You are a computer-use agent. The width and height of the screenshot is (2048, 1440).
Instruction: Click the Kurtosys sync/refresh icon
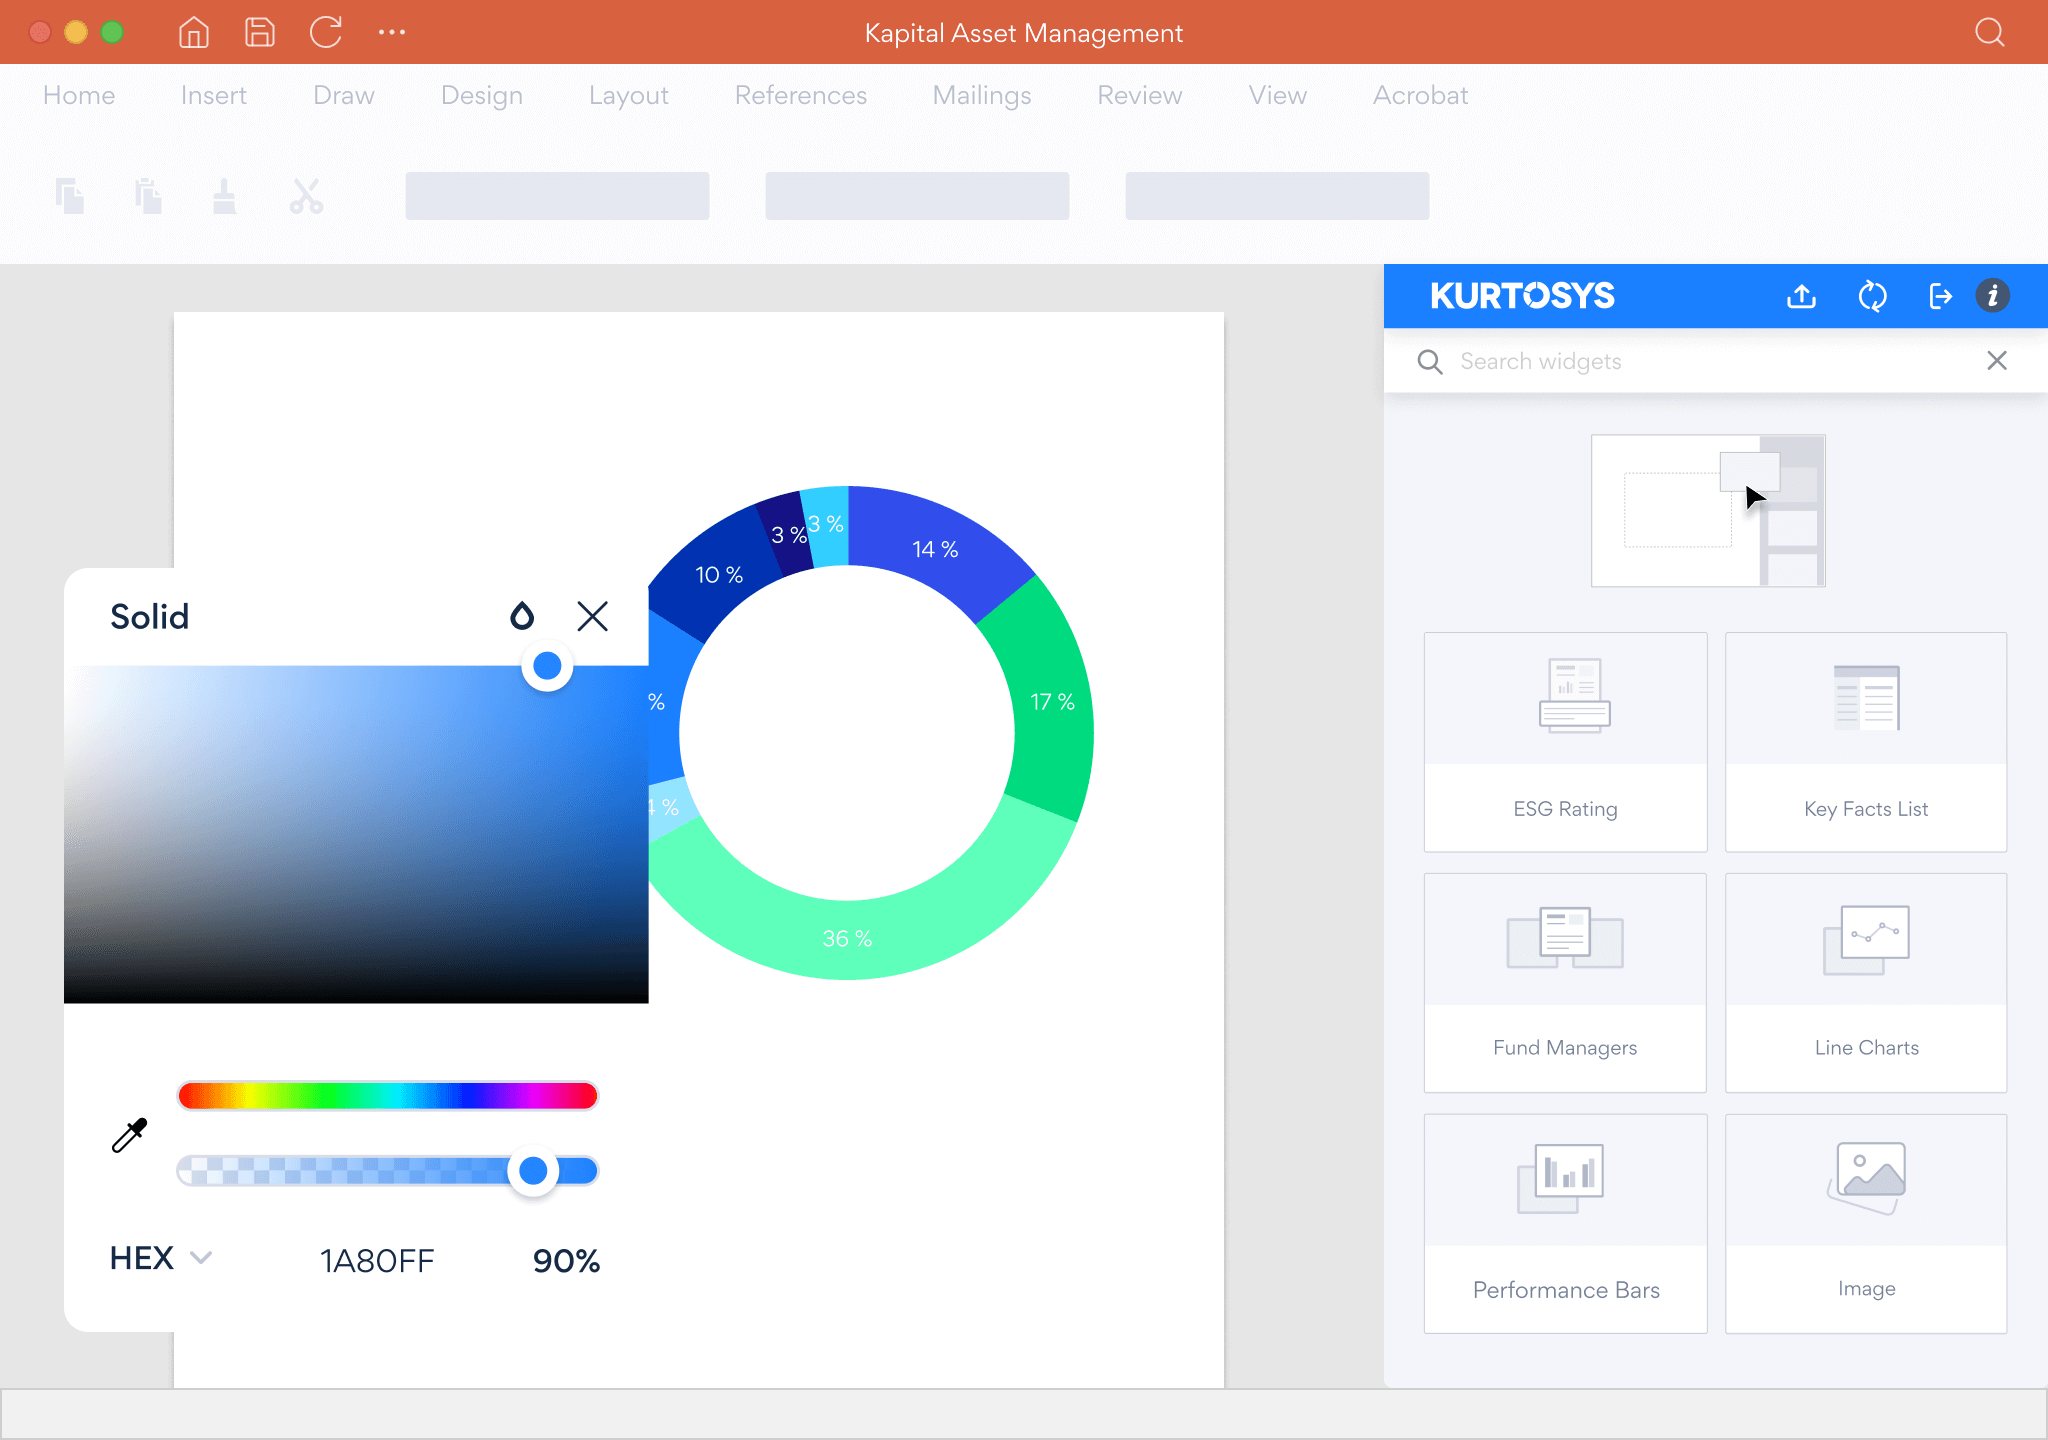[1873, 296]
